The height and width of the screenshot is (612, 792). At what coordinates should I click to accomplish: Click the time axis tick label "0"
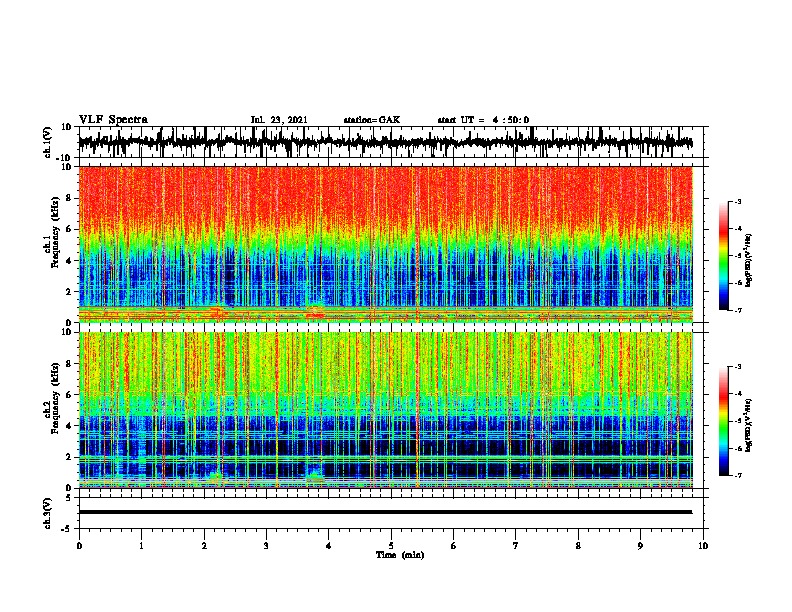point(79,546)
